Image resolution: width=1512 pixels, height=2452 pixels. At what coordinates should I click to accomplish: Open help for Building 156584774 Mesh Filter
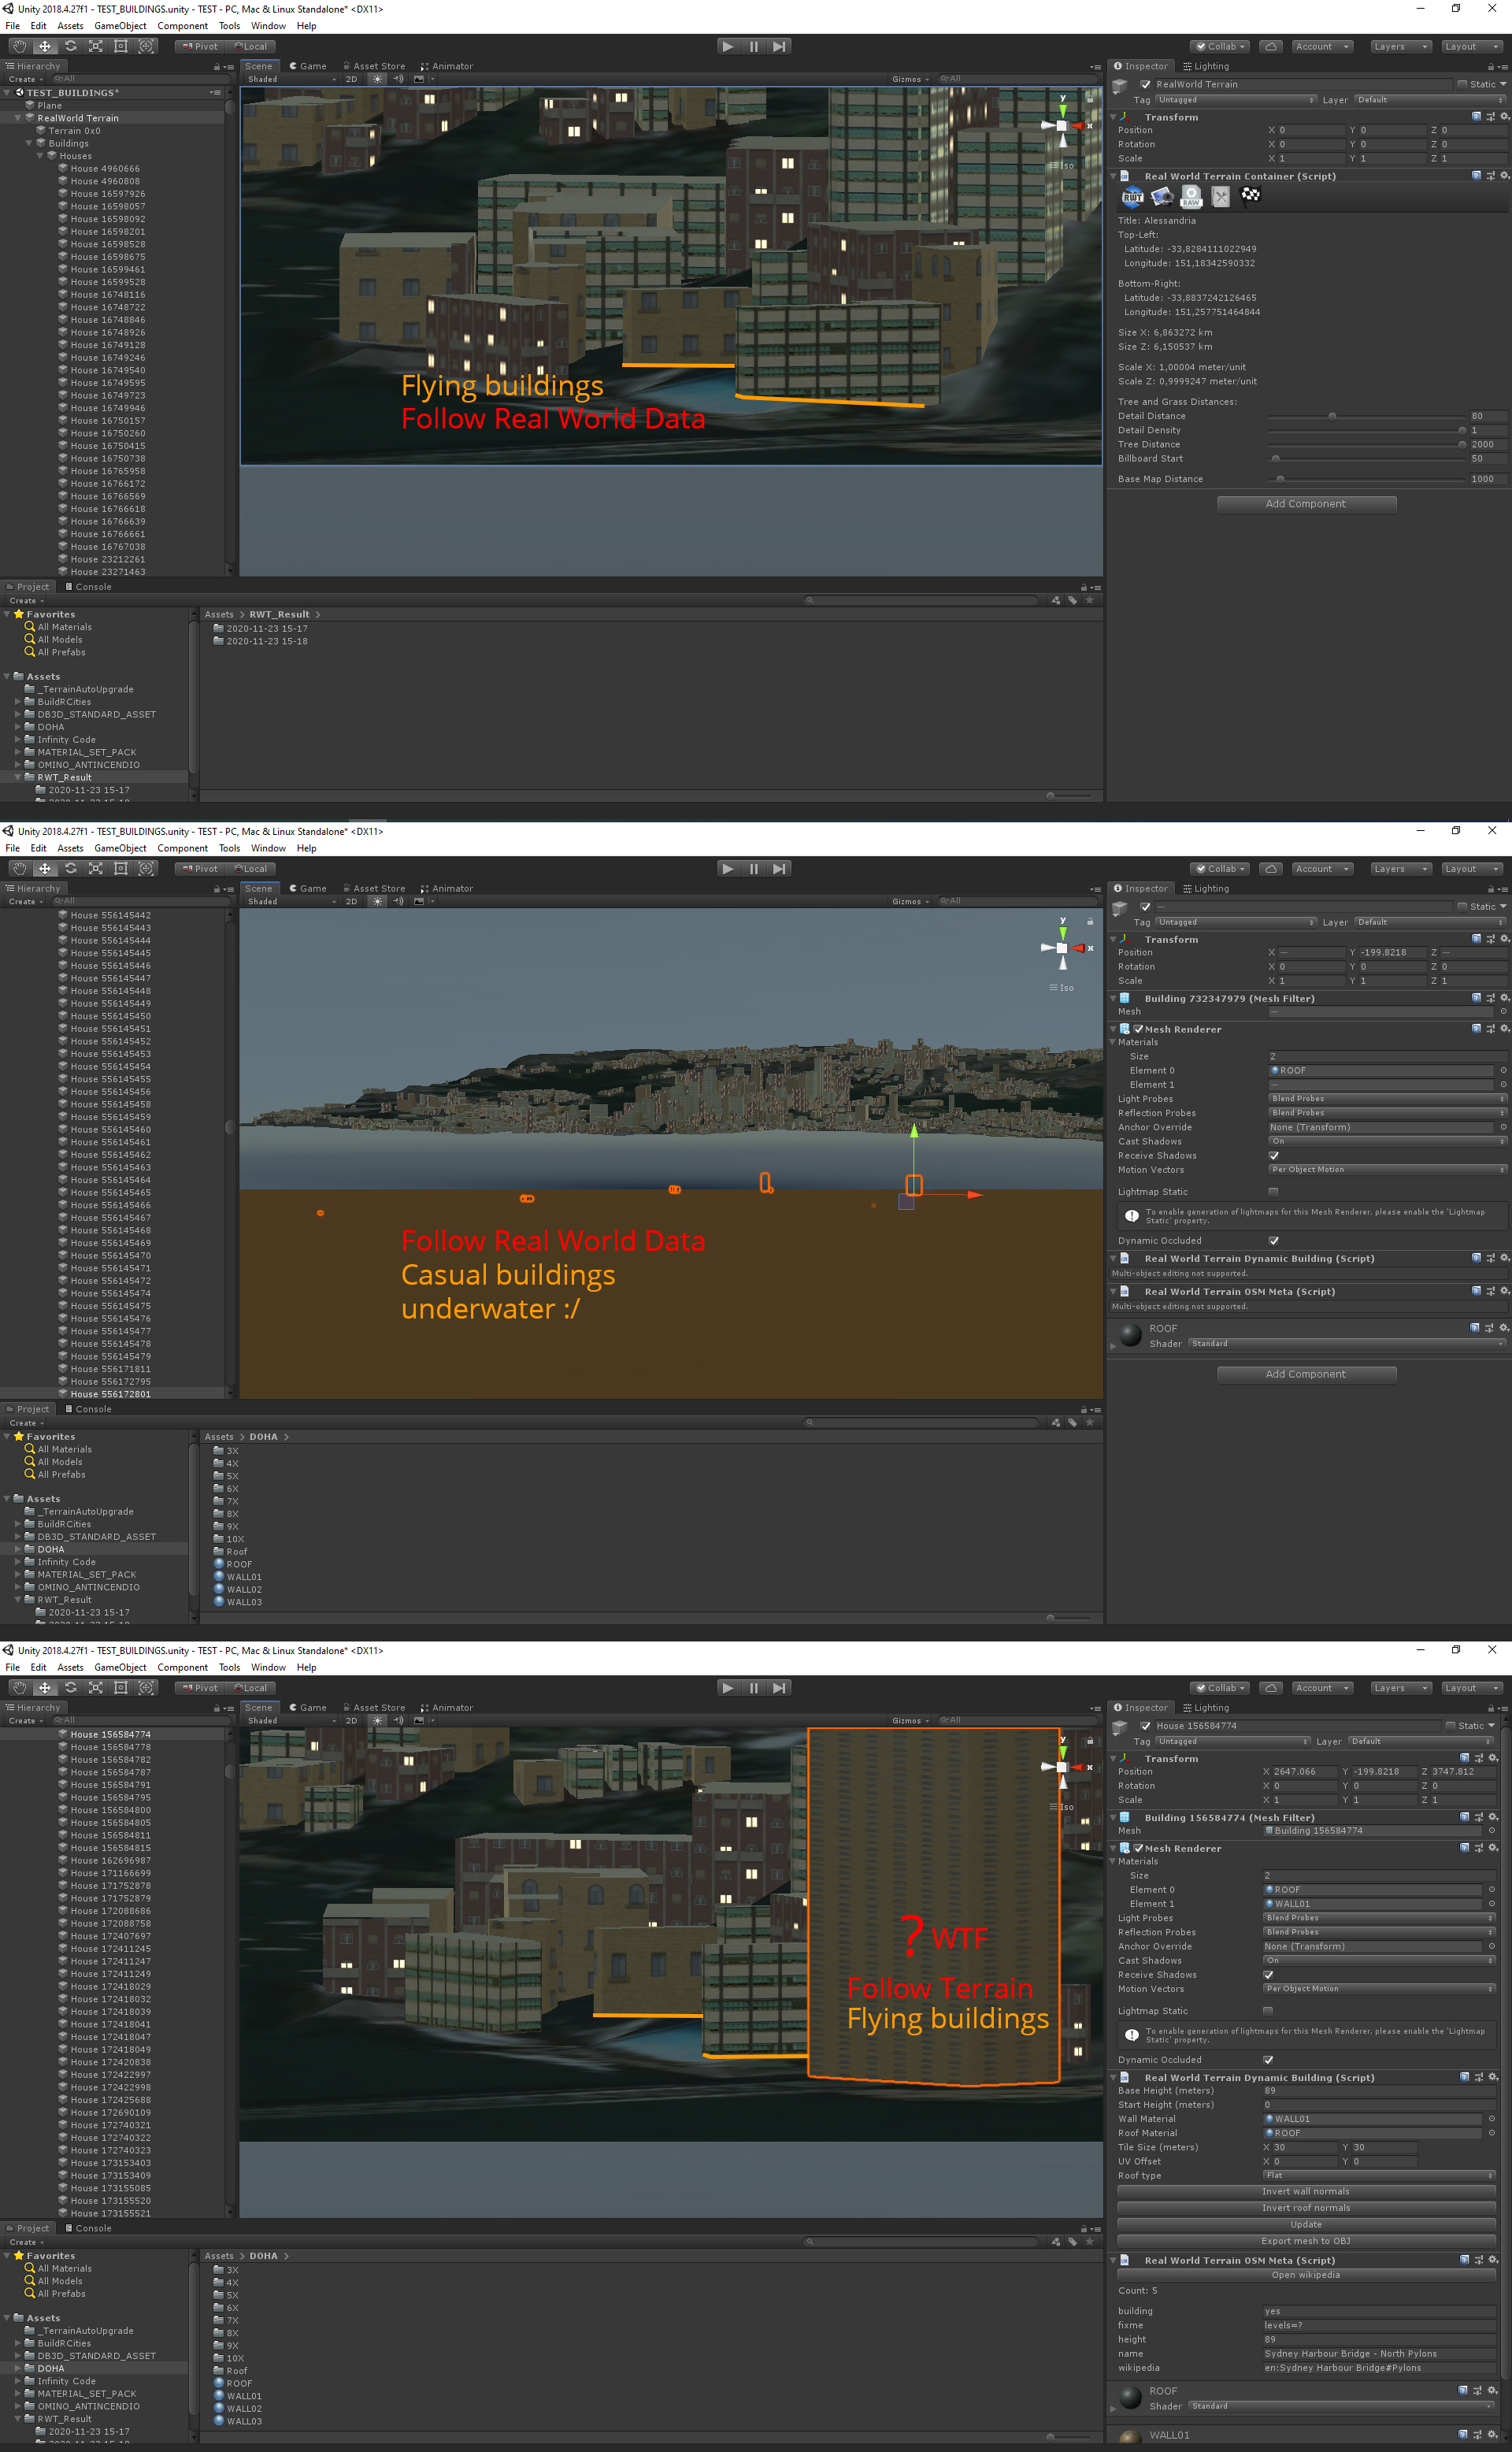pyautogui.click(x=1464, y=1817)
